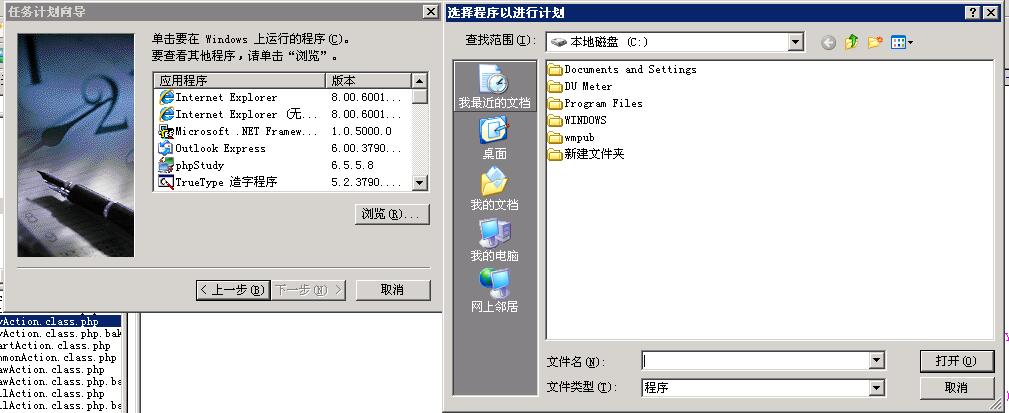Open the wmpub folder
The height and width of the screenshot is (413, 1009).
(571, 137)
